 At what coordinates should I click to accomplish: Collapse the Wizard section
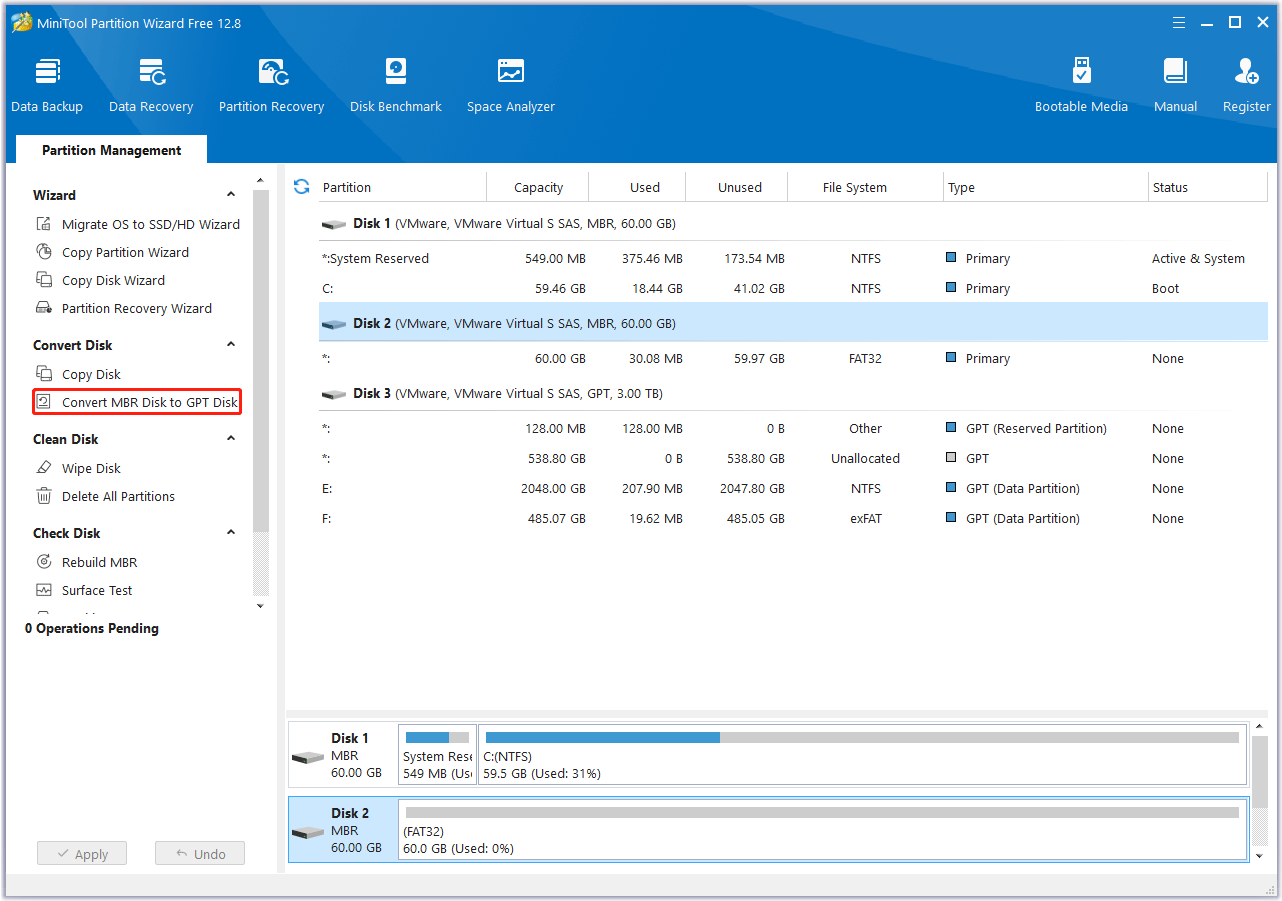(x=231, y=195)
